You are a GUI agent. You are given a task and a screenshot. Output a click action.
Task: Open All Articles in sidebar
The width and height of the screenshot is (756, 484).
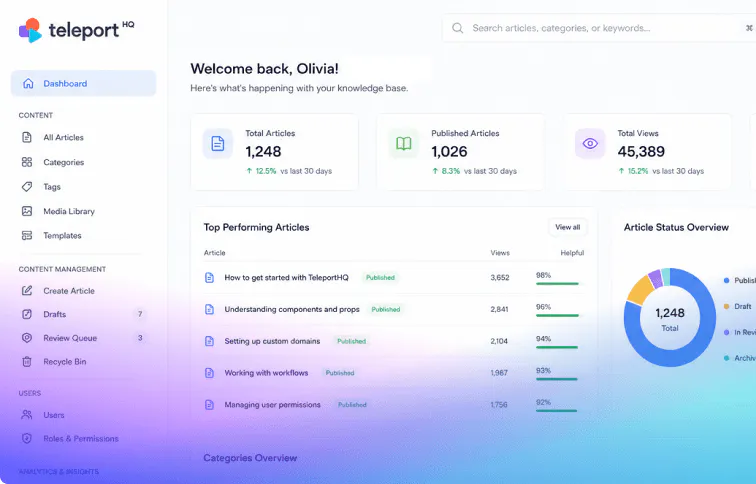coord(63,137)
